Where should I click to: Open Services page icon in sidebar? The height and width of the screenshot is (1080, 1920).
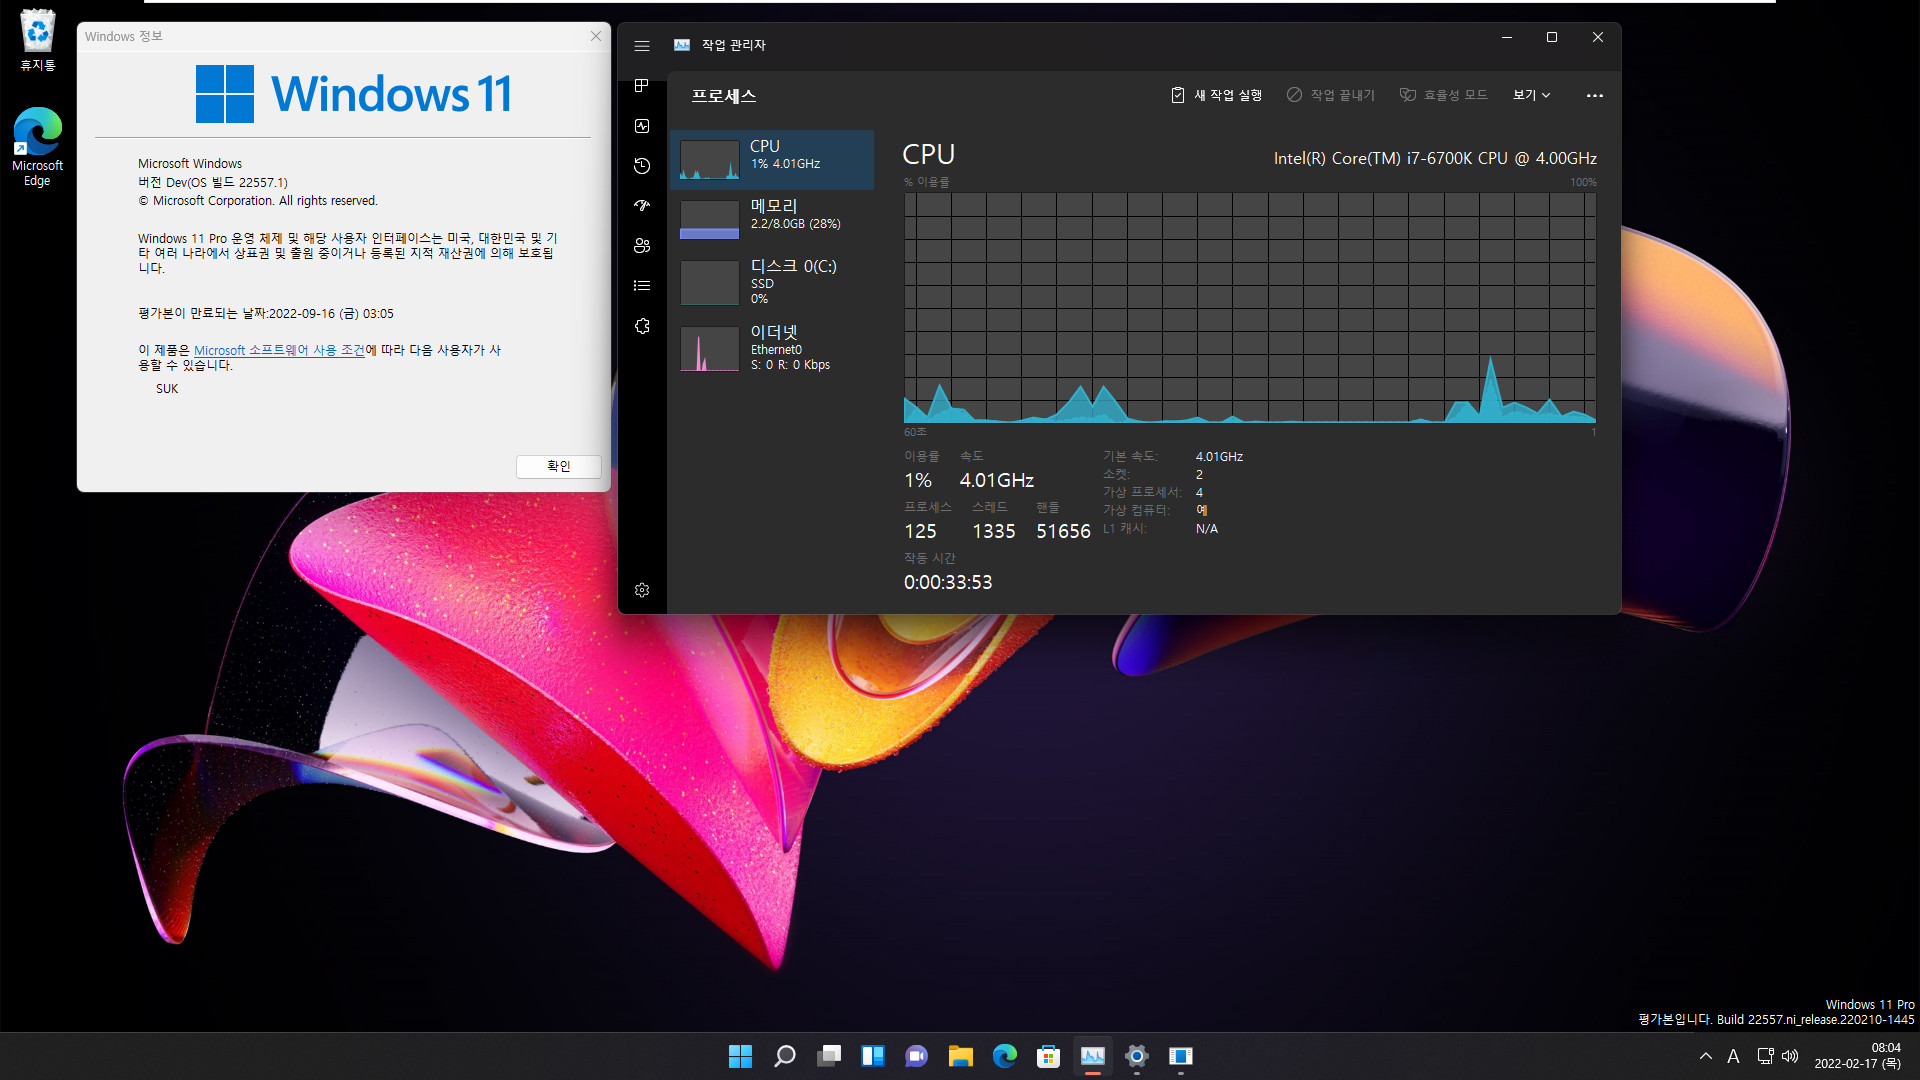point(642,326)
